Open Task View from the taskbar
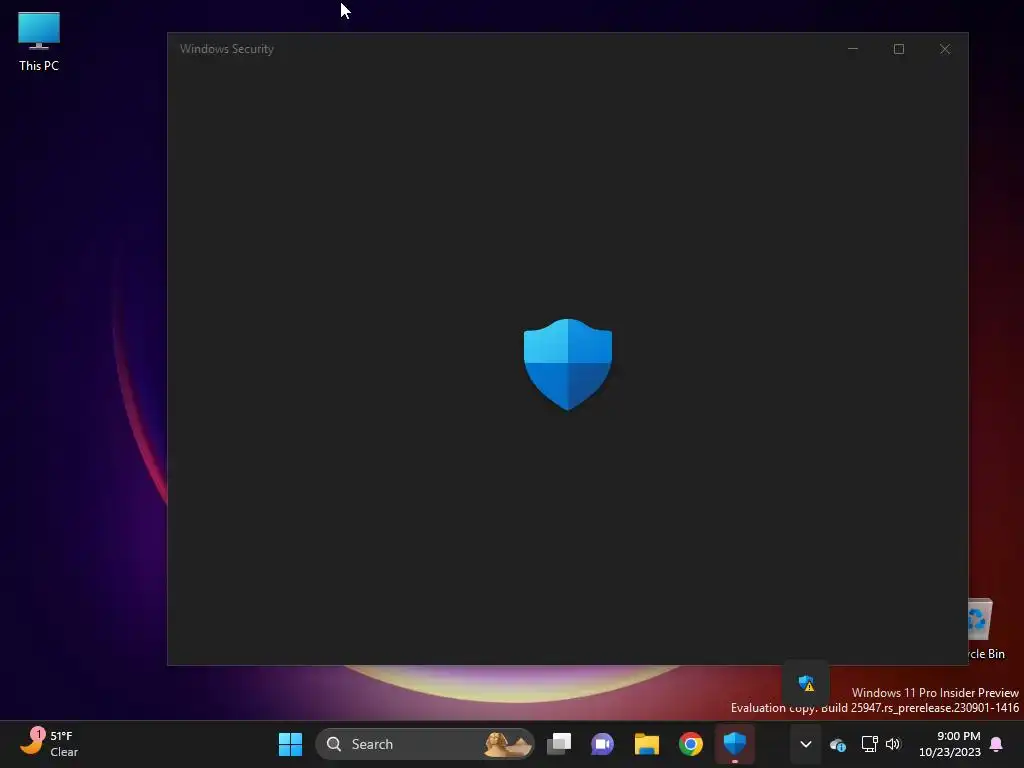The image size is (1024, 768). [x=559, y=744]
